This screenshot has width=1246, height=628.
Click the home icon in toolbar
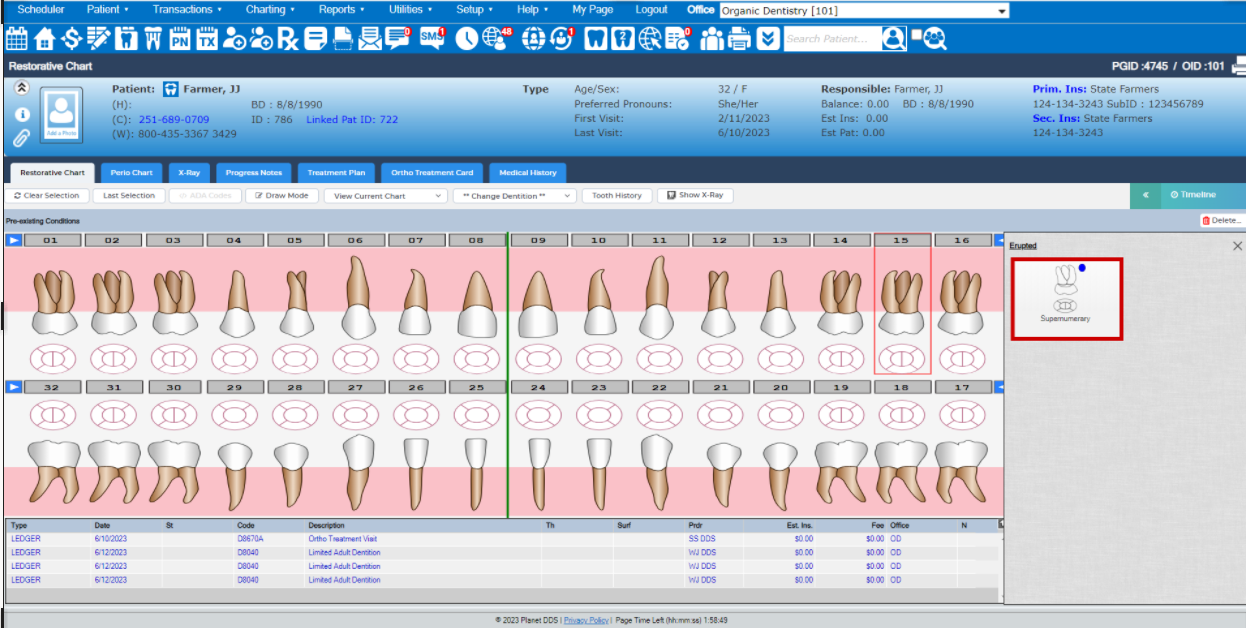click(x=44, y=39)
